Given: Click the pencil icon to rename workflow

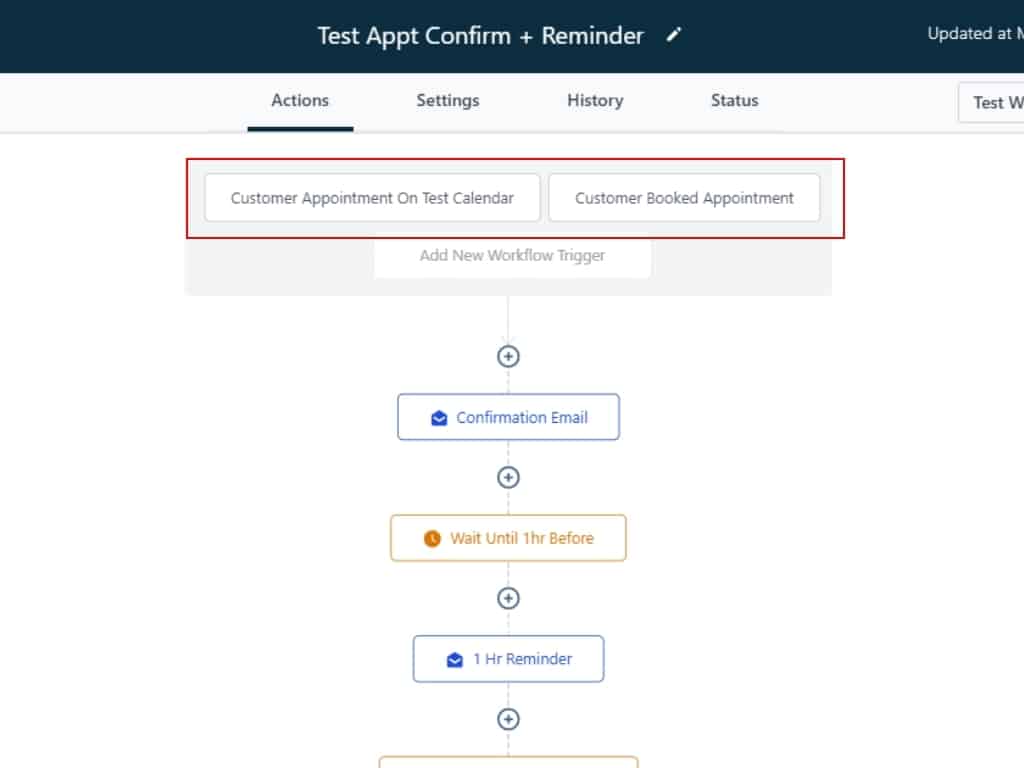Looking at the screenshot, I should point(674,35).
